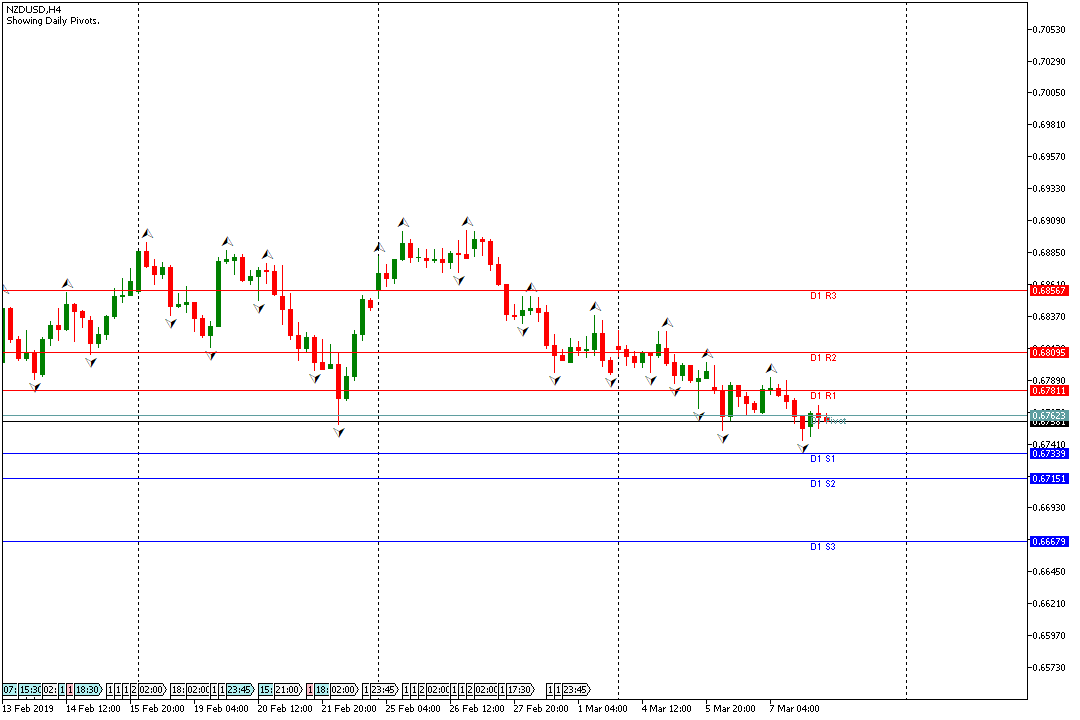
Task: Click the 'Showing Daily Pivots.' label
Action: [53, 21]
